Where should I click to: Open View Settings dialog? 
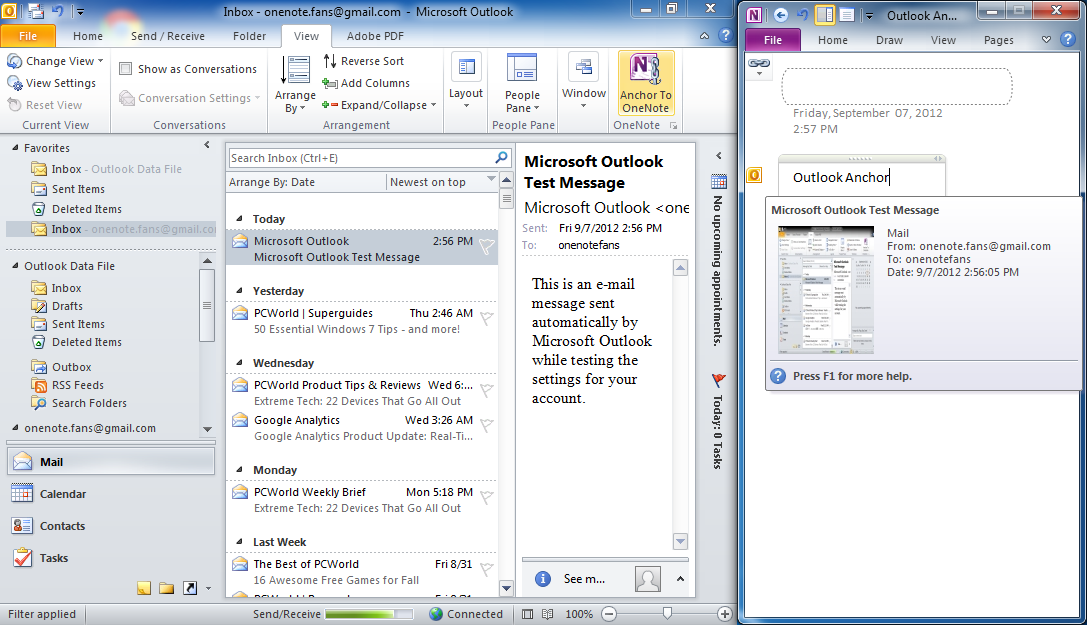tap(52, 83)
